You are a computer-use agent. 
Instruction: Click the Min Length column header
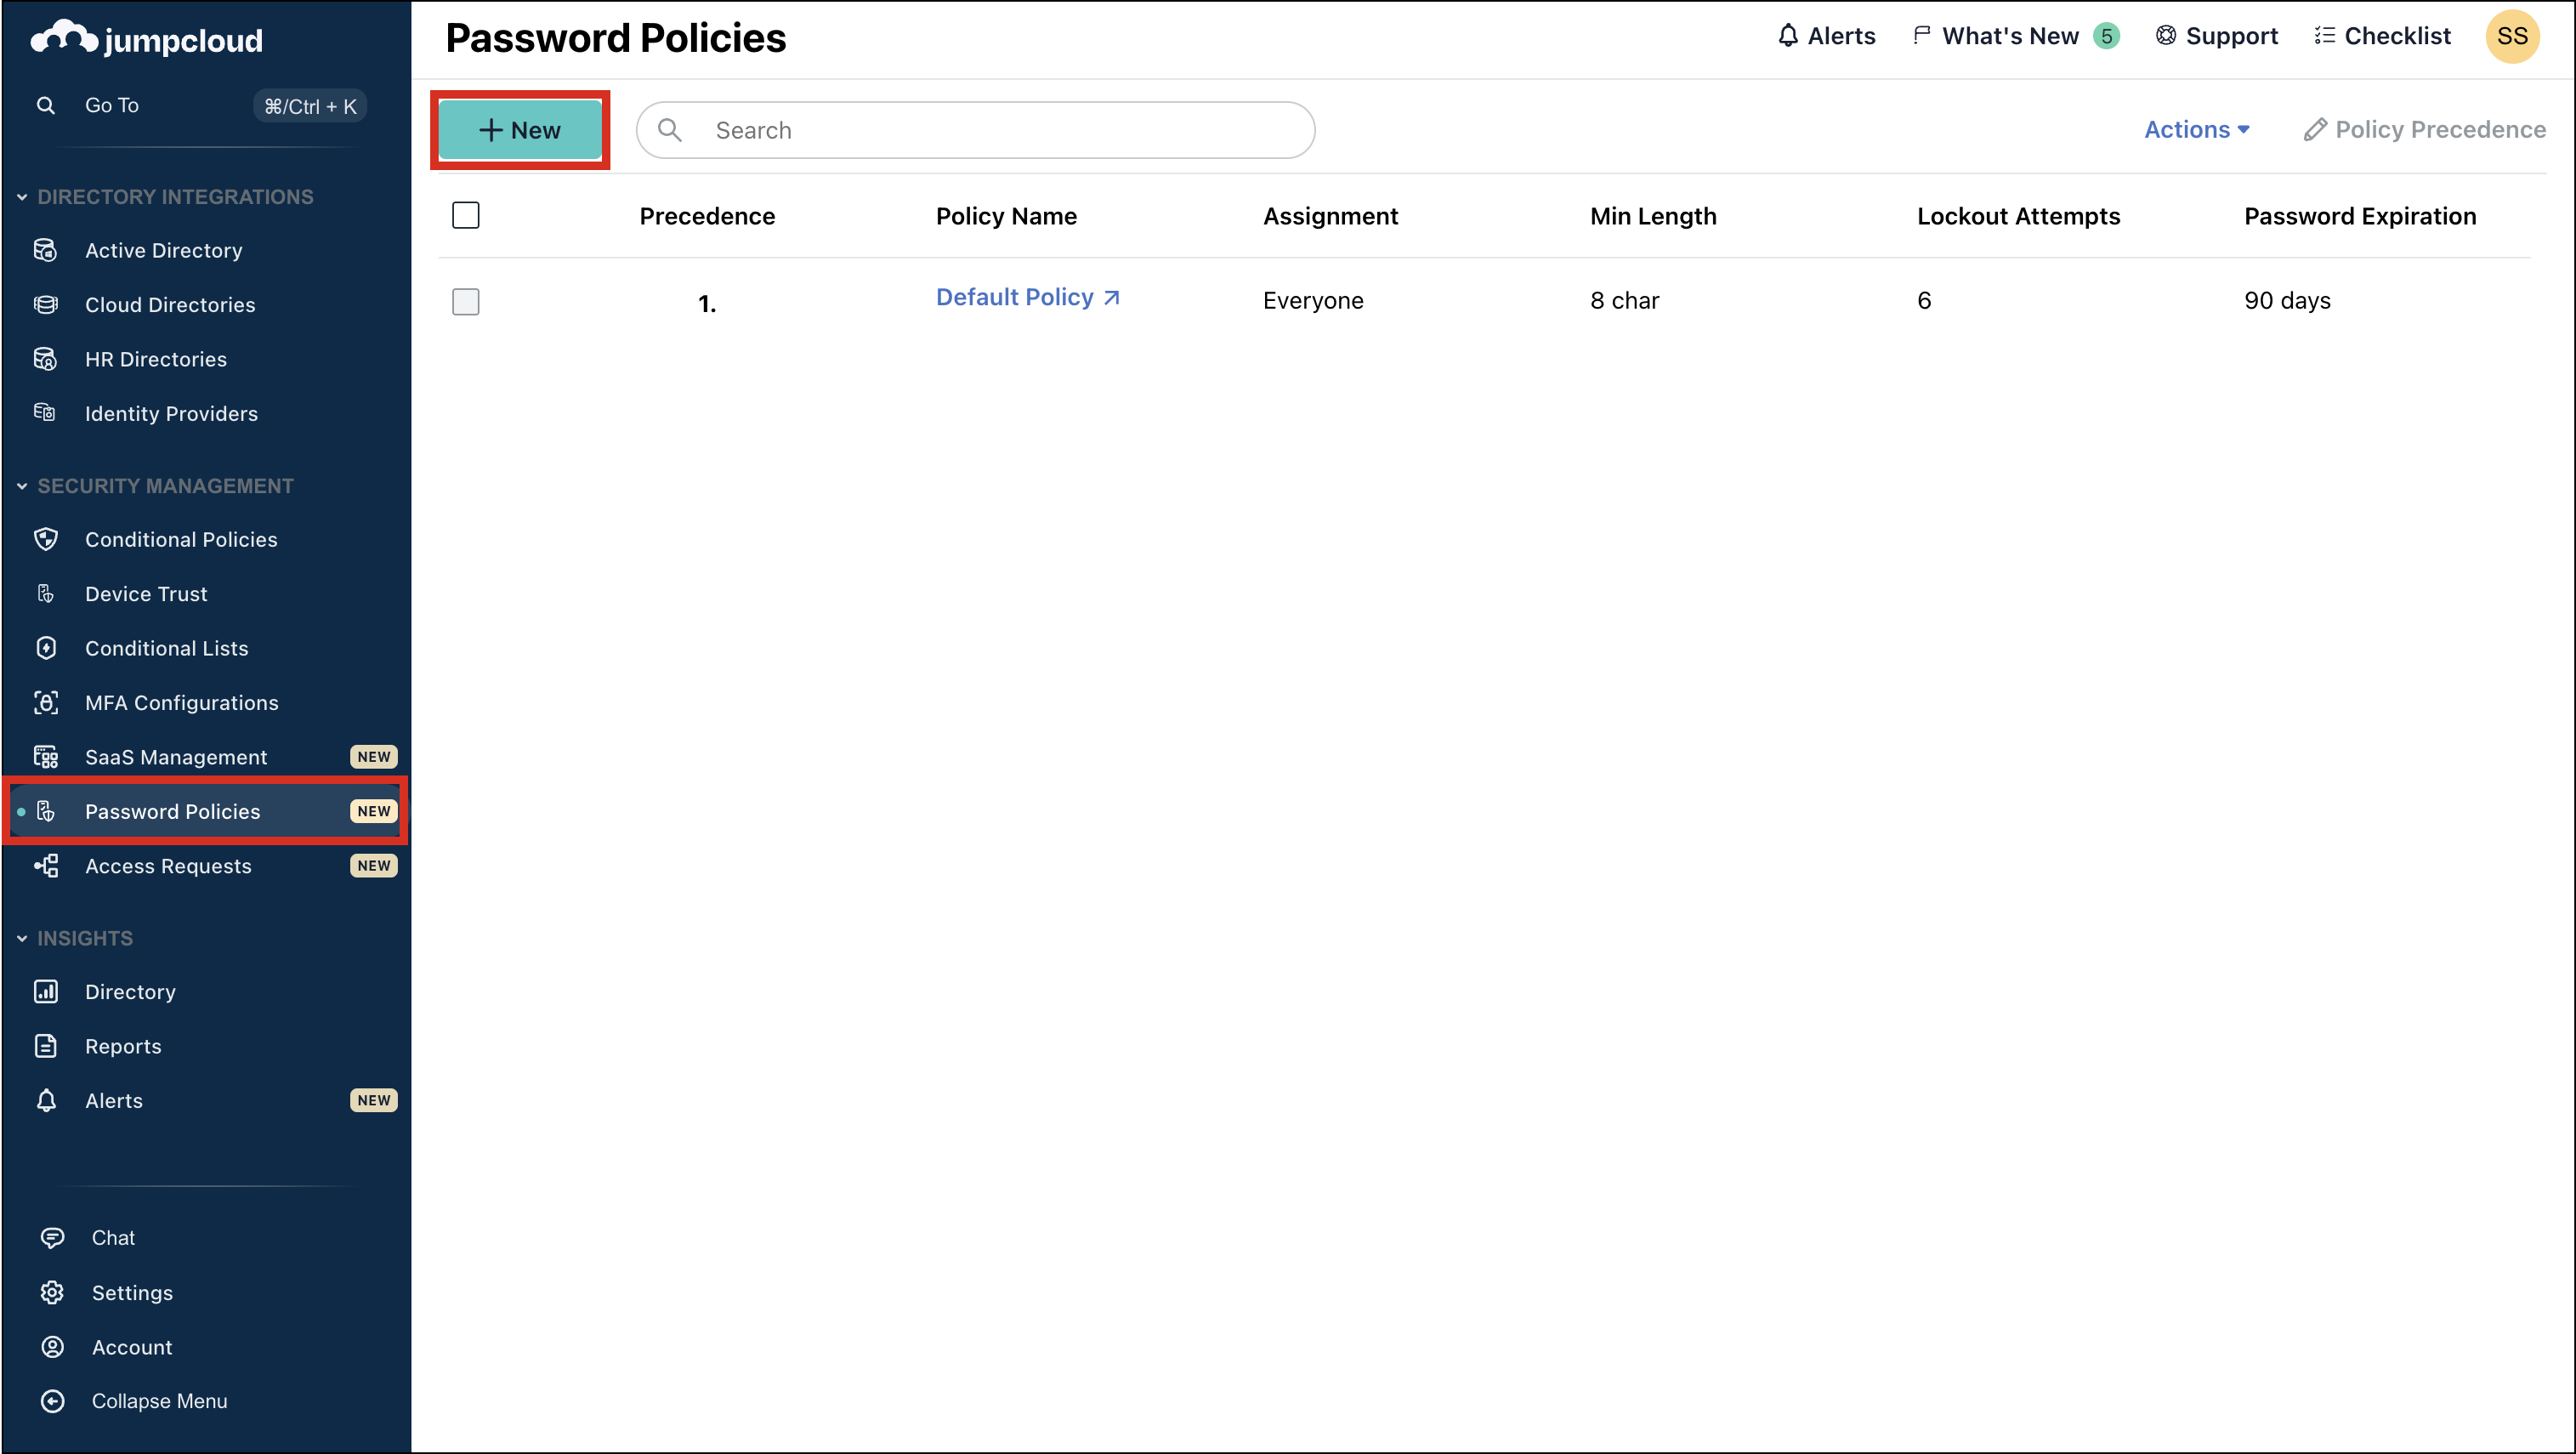(x=1653, y=216)
